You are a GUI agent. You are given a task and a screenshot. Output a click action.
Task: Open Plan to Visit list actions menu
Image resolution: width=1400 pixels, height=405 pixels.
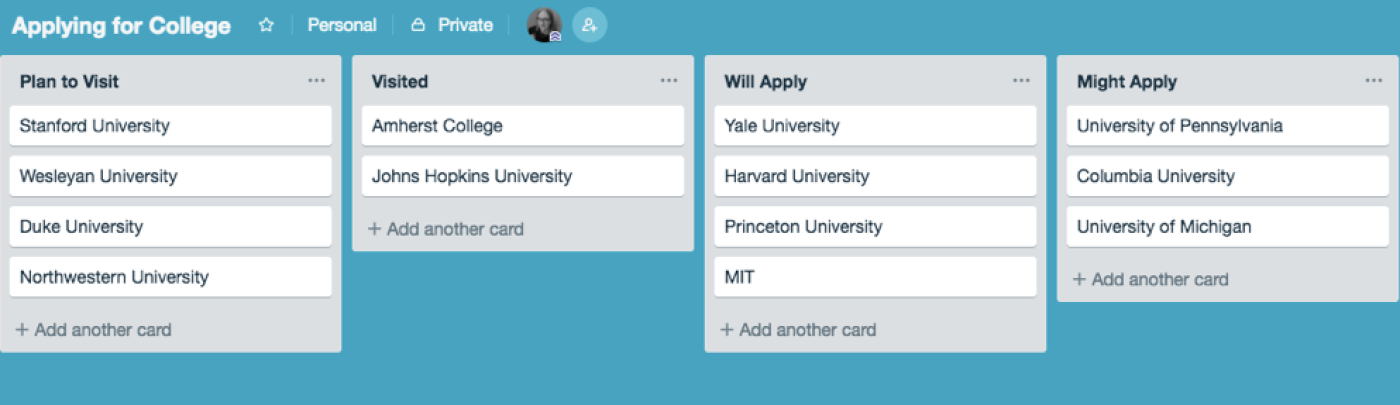coord(317,81)
